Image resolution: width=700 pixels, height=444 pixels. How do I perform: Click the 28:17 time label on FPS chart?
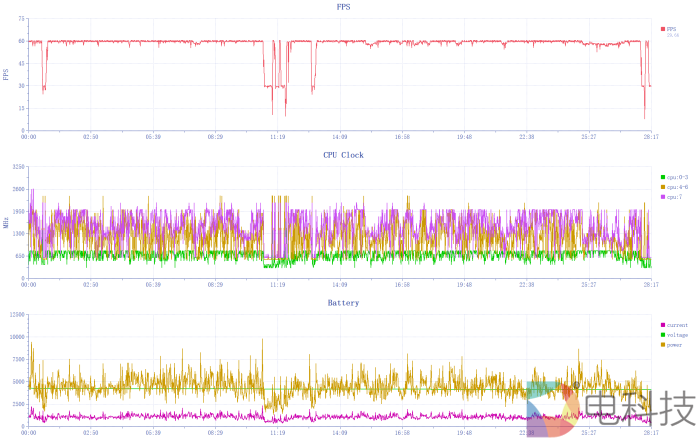[651, 137]
